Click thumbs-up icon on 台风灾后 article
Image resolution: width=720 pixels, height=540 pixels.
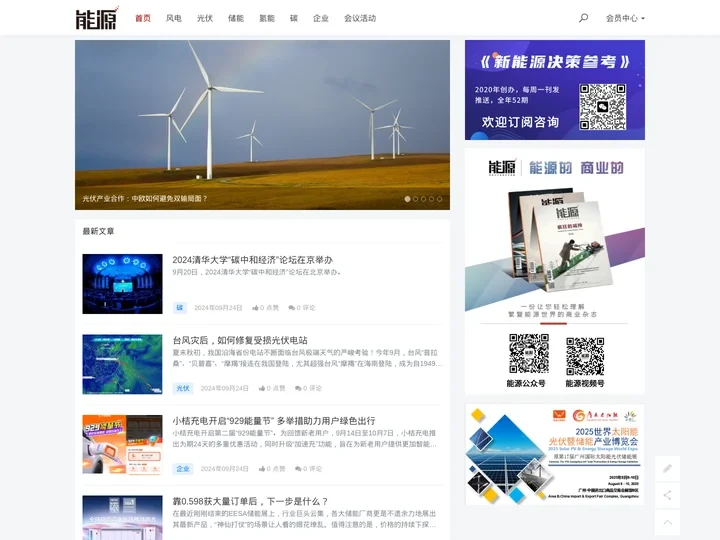pos(262,388)
